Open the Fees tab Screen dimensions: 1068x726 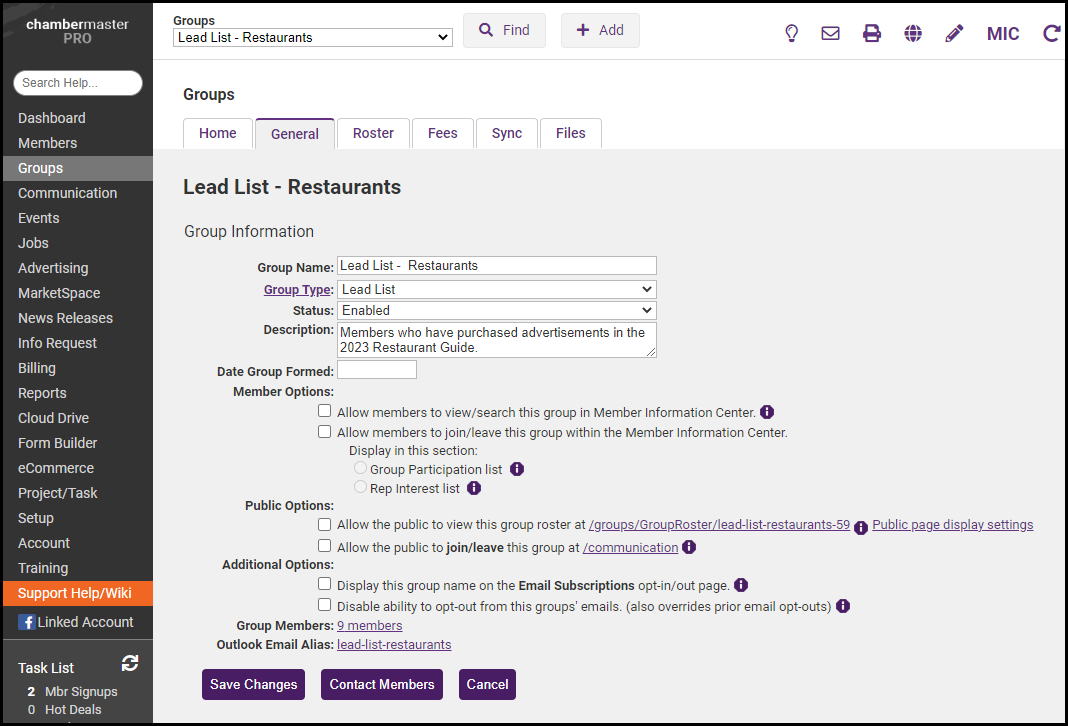coord(442,133)
